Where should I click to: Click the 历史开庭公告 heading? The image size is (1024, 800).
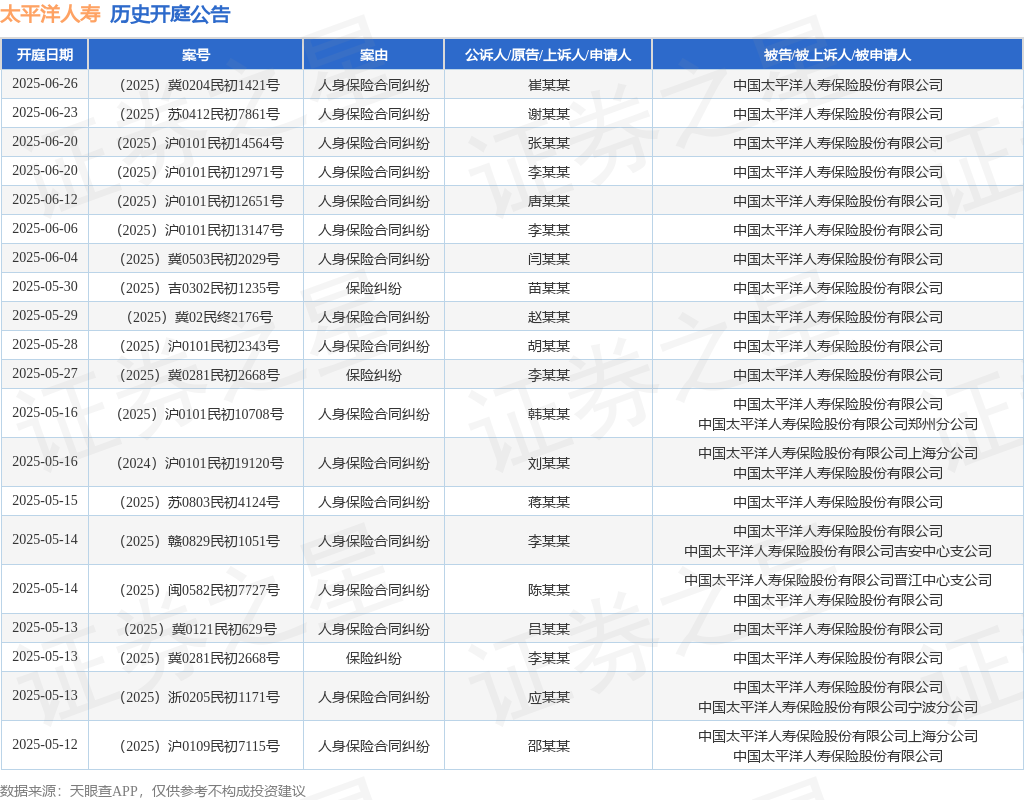(170, 14)
